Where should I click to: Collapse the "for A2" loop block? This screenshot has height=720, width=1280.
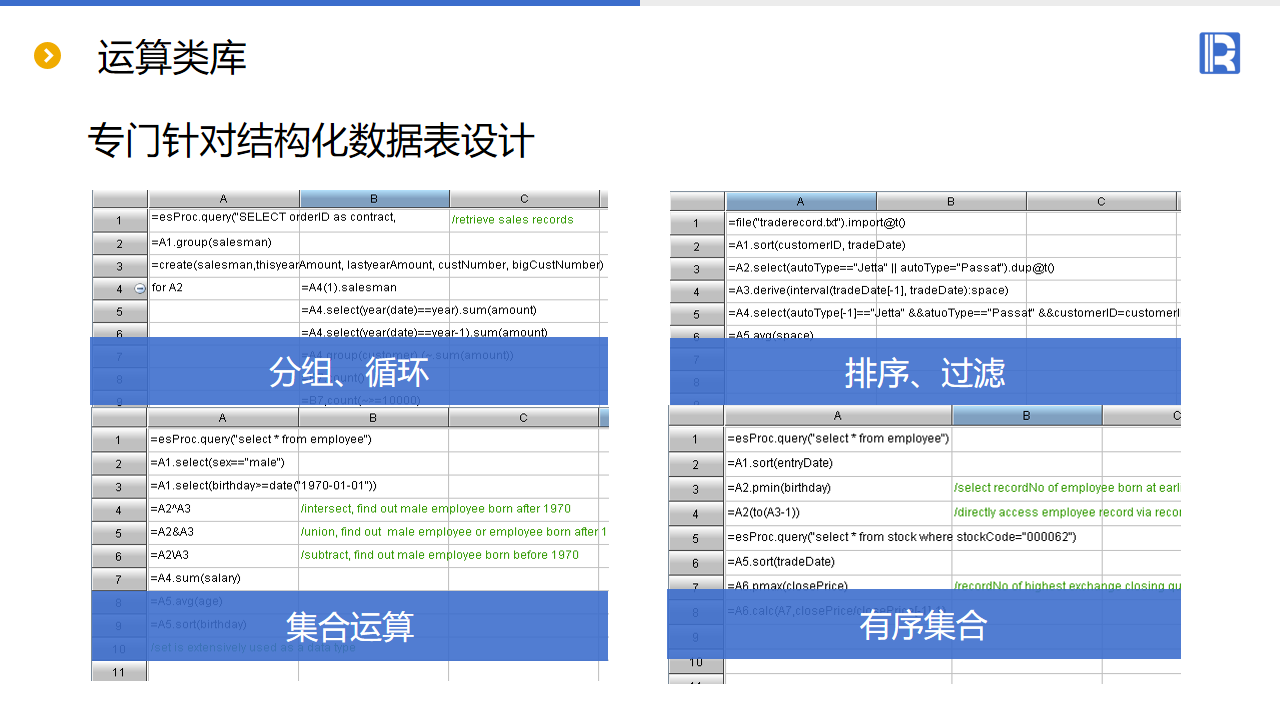pyautogui.click(x=140, y=288)
